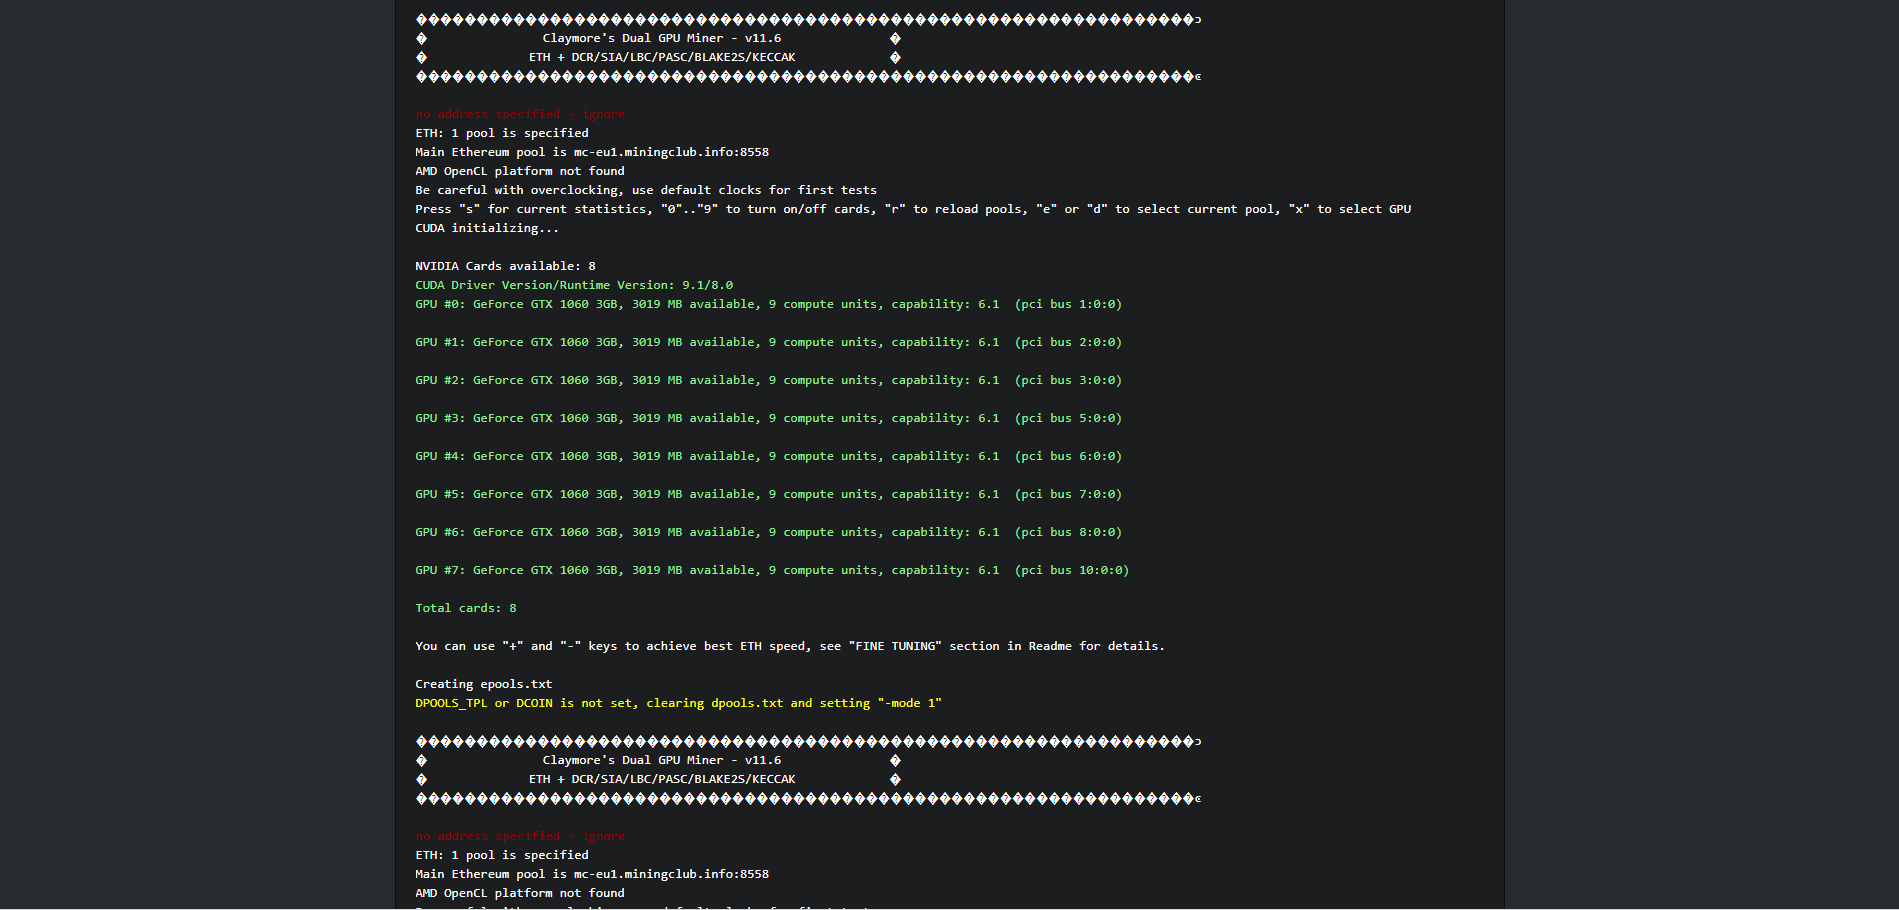Click the first red 'no address specified' line

click(520, 114)
